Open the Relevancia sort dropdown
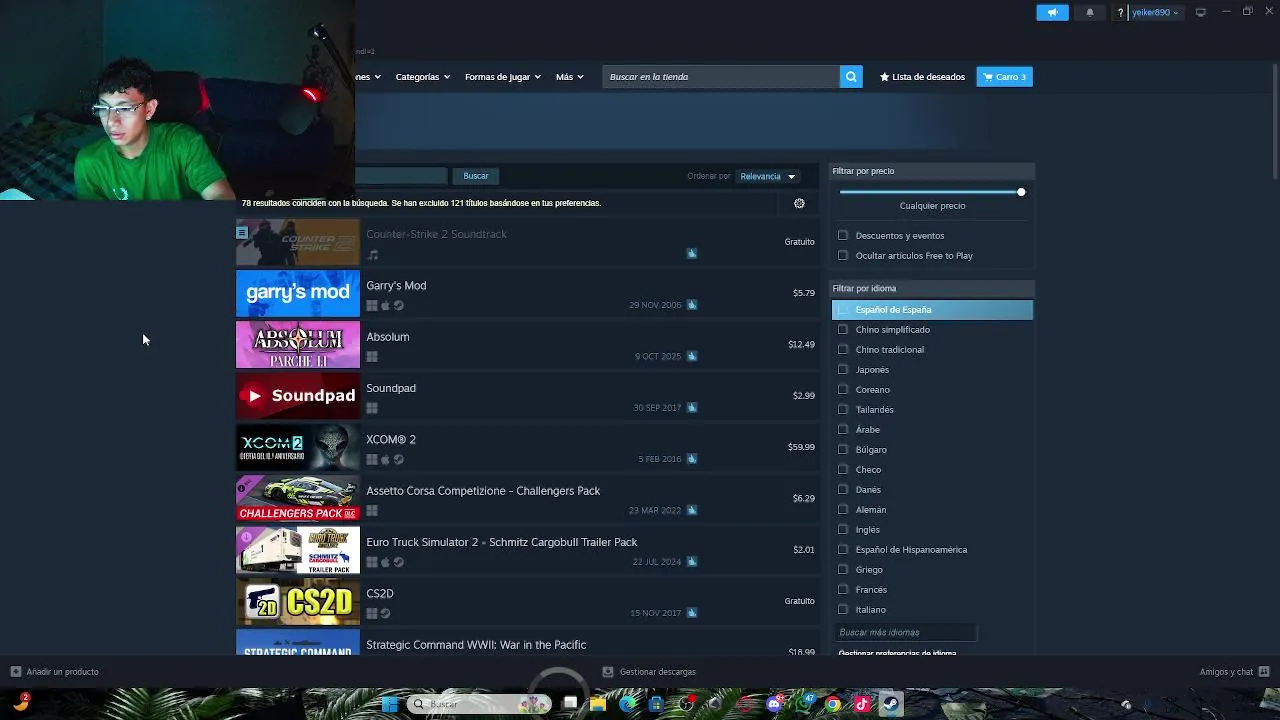This screenshot has width=1280, height=720. [x=767, y=176]
